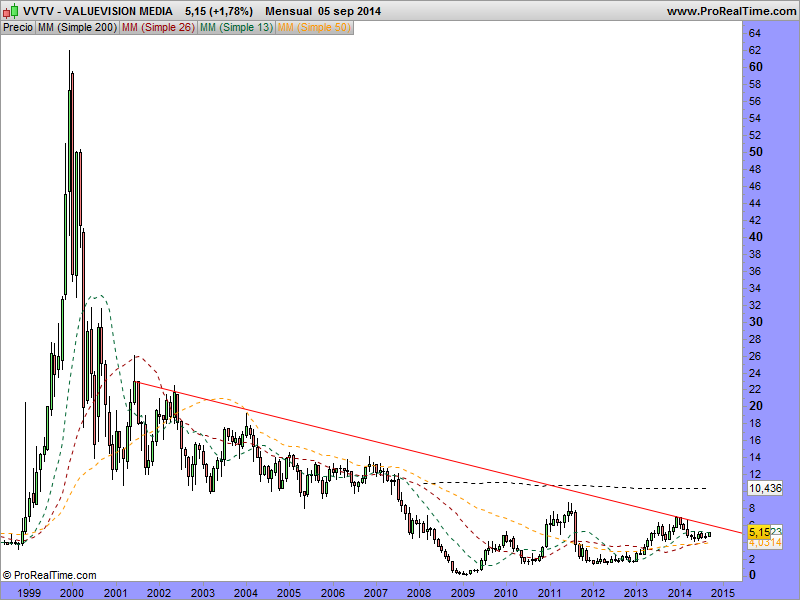Click the 2010 year label on time axis
Image resolution: width=800 pixels, height=600 pixels.
(506, 593)
